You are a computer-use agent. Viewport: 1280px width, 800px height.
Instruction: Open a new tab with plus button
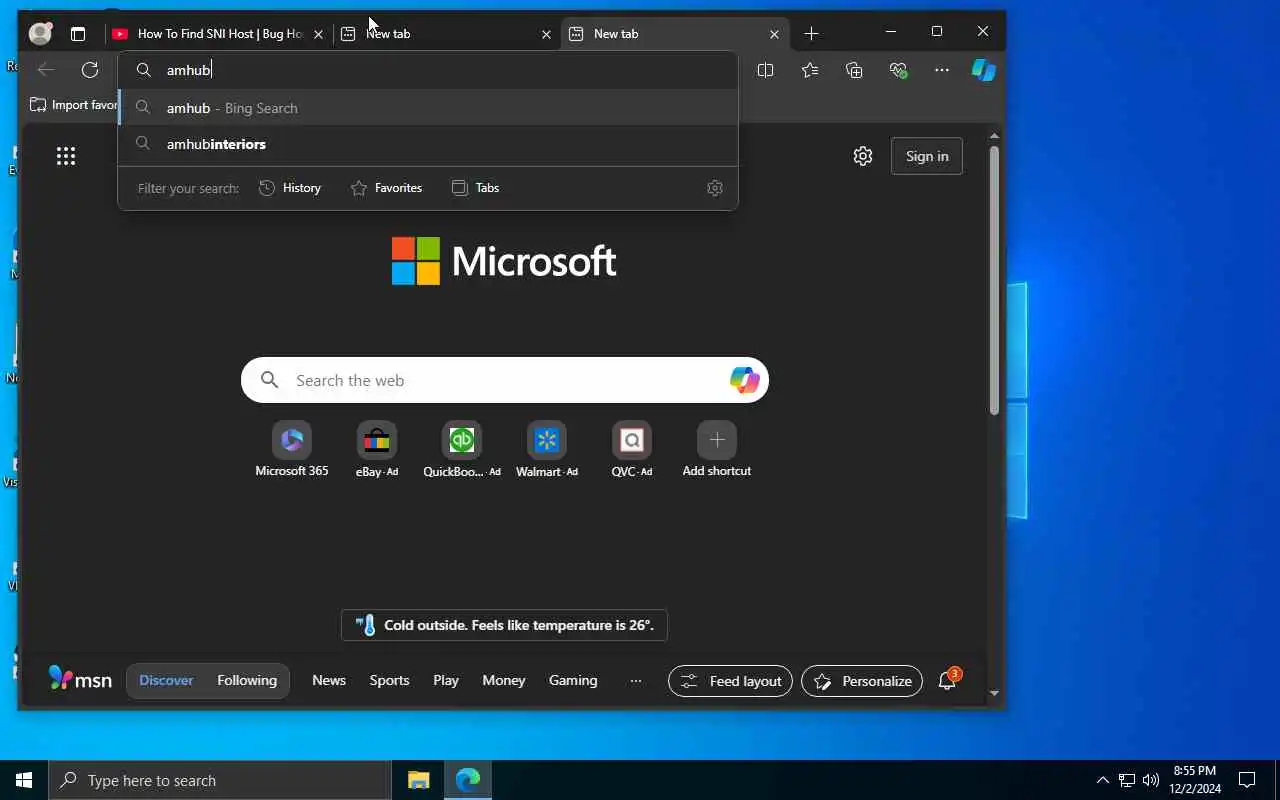point(811,34)
